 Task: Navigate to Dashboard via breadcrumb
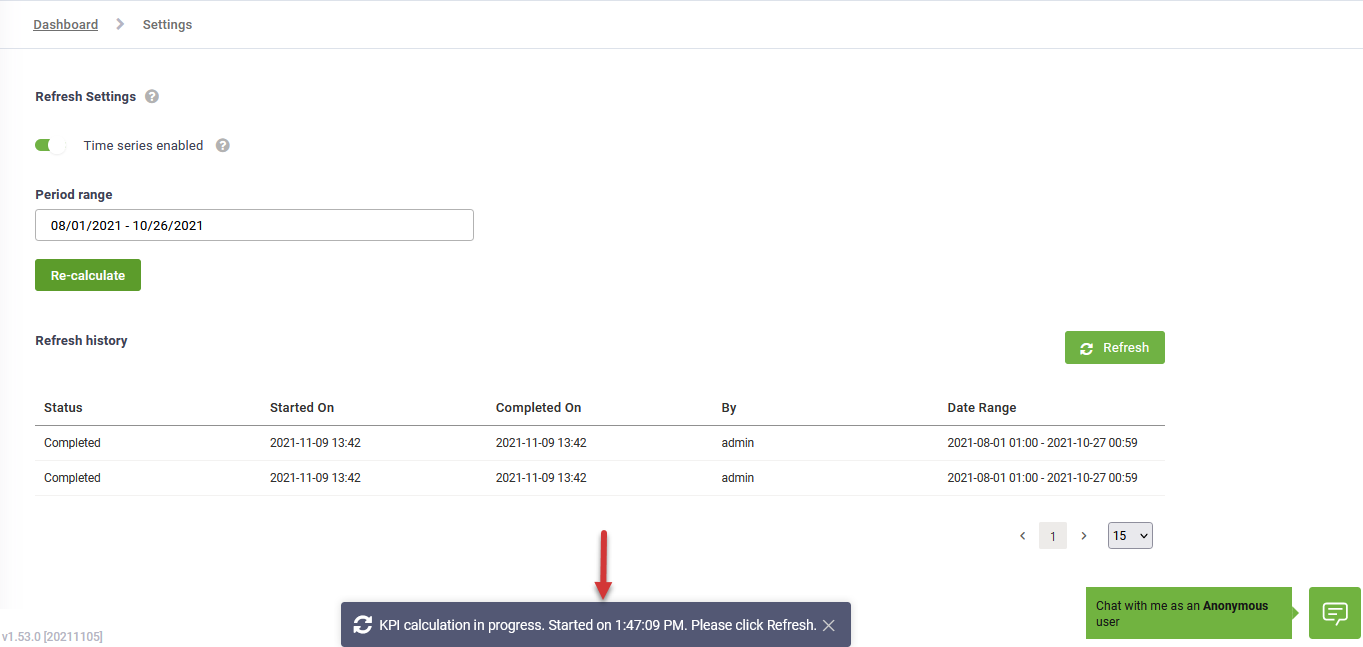tap(66, 24)
